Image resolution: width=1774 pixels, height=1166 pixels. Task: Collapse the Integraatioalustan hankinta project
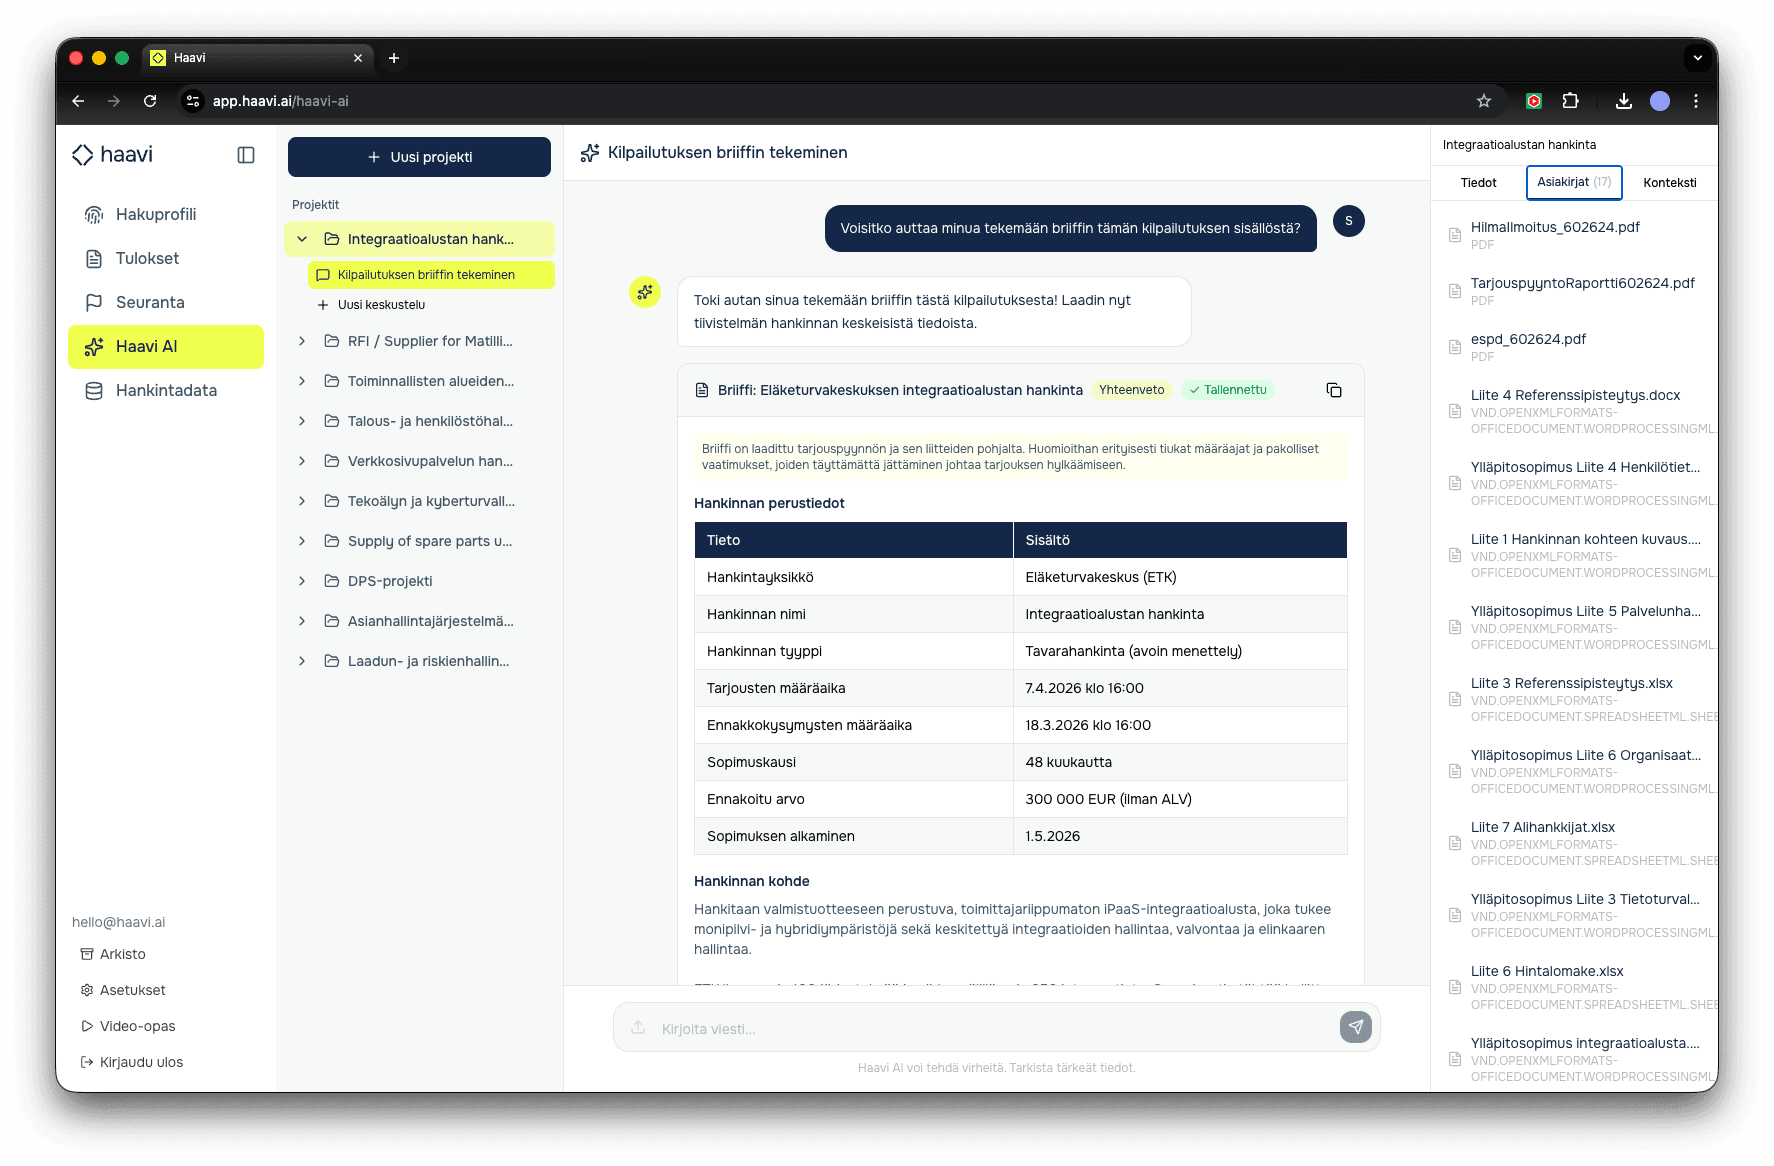point(302,239)
